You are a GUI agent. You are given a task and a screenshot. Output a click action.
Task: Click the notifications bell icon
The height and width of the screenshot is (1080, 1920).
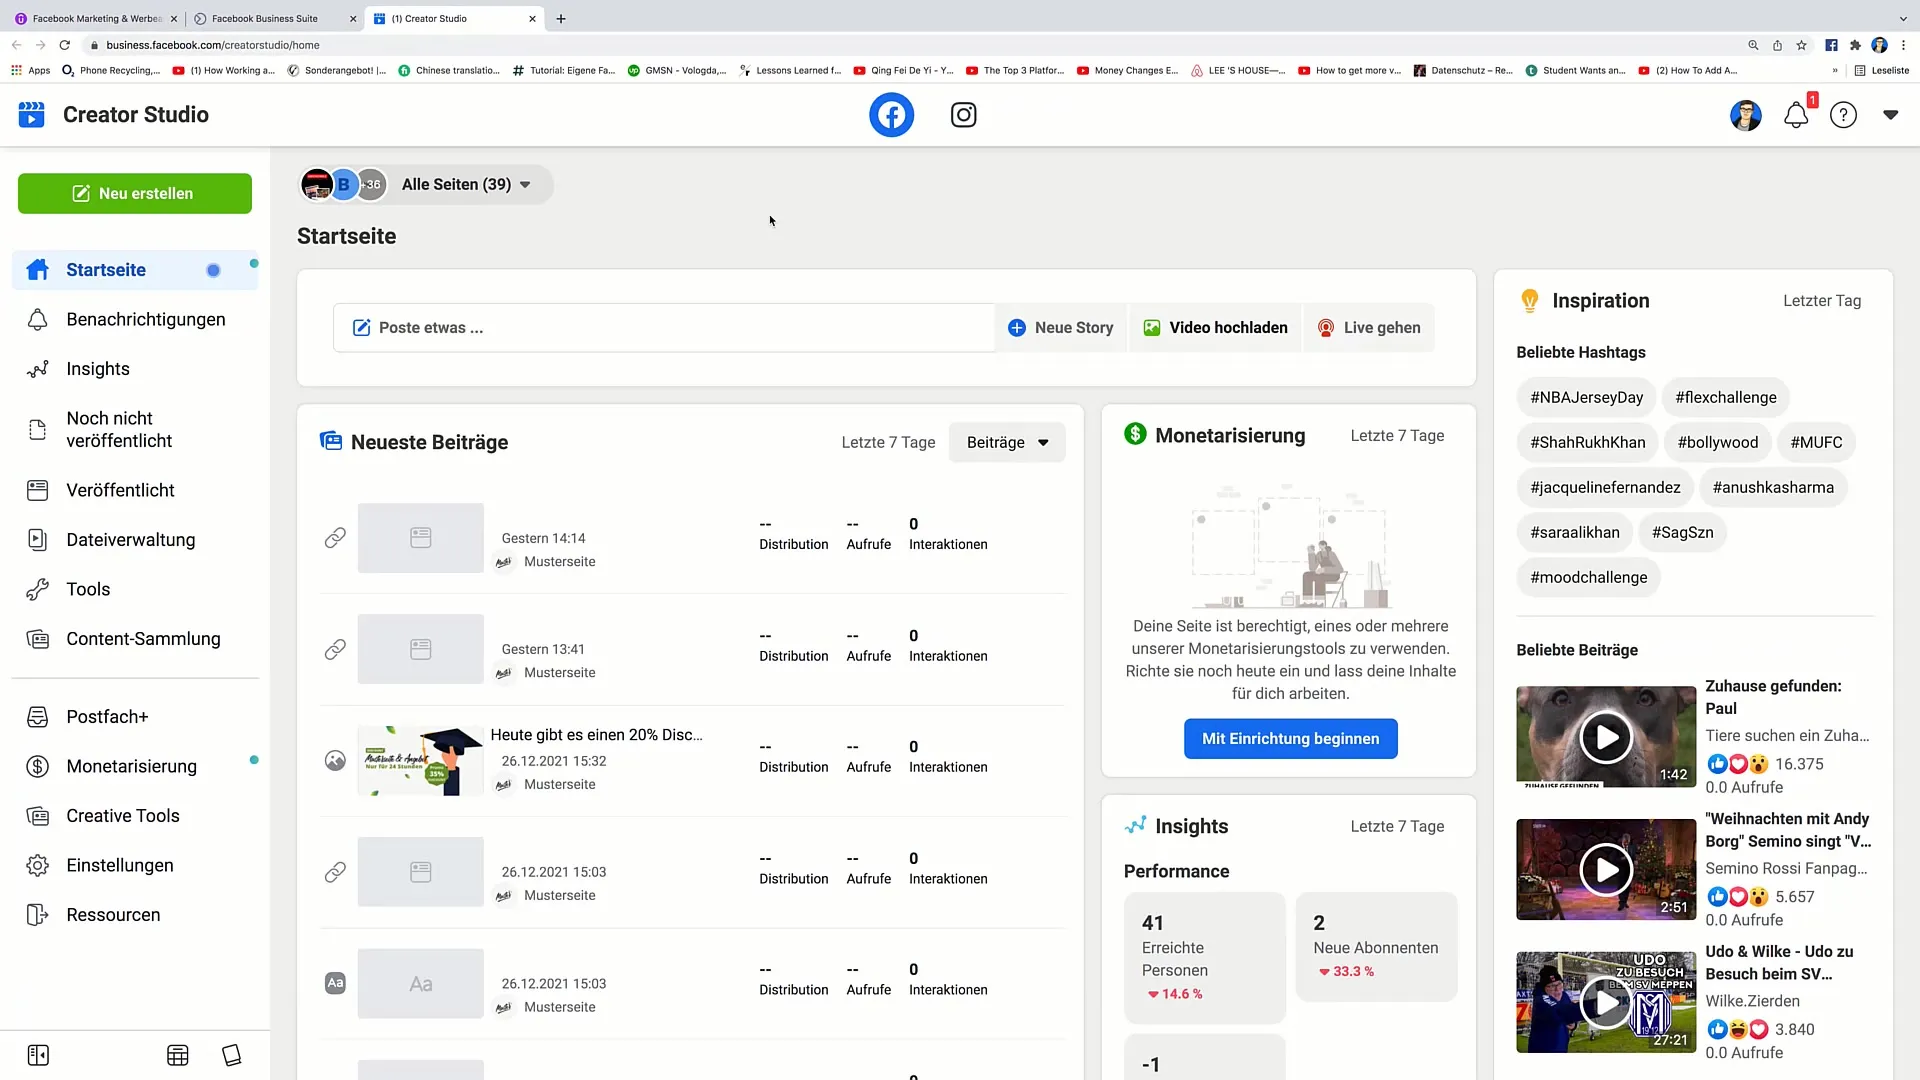[1796, 115]
